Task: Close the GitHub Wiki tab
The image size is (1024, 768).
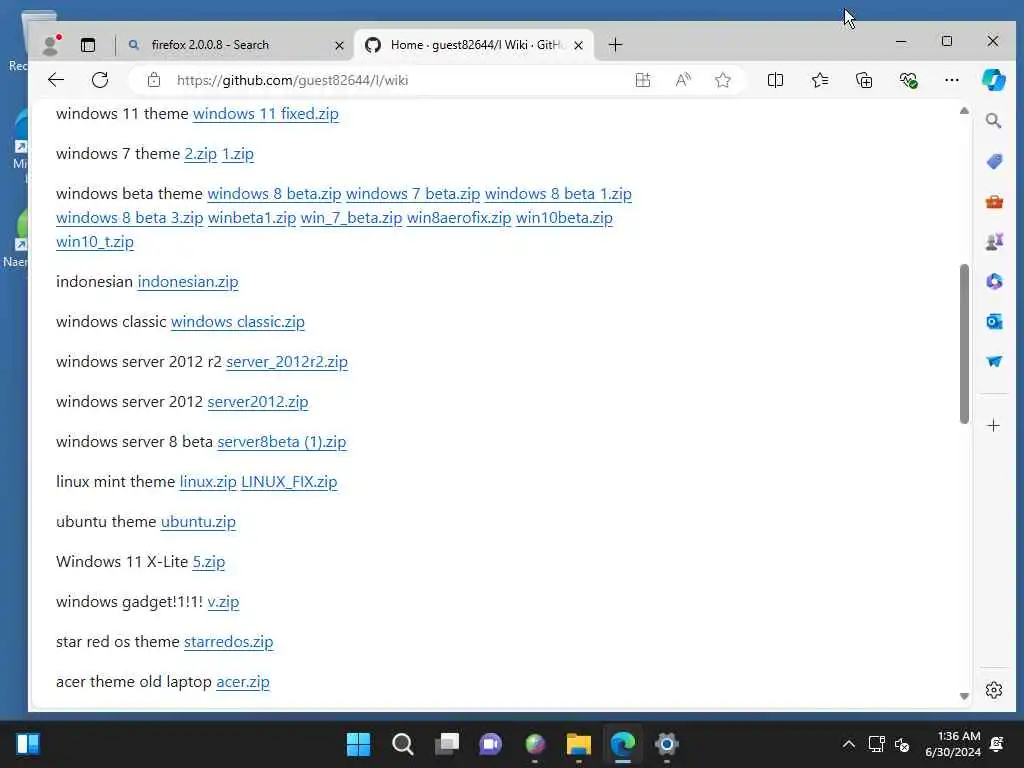Action: (578, 45)
